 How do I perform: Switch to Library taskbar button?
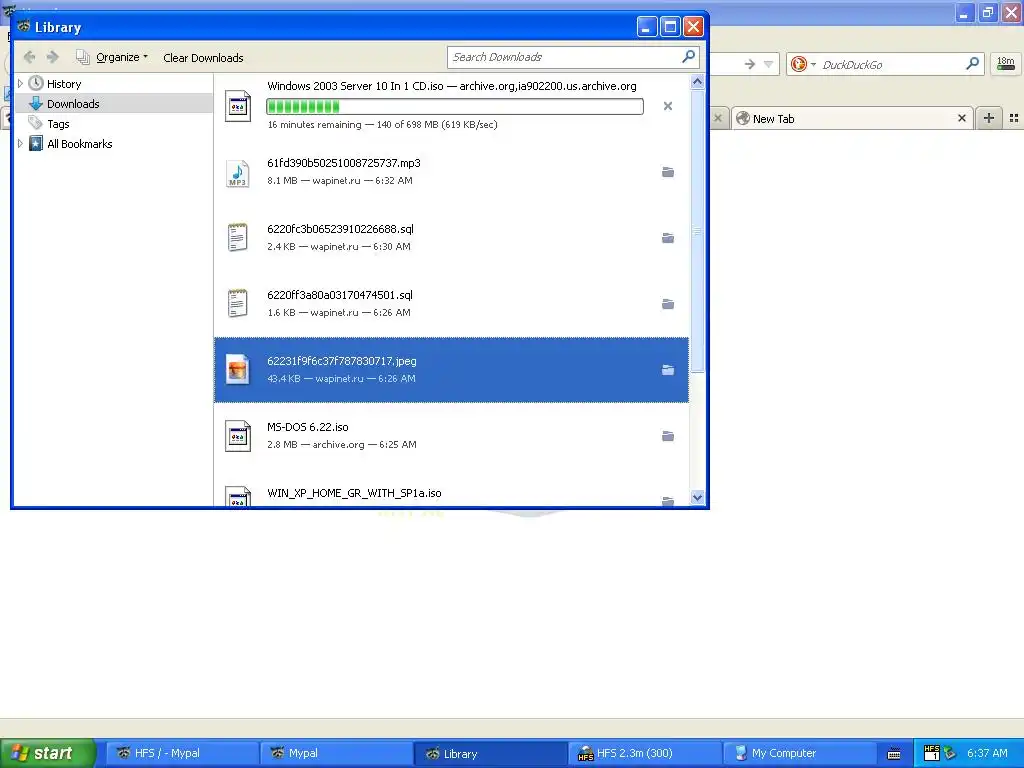(490, 753)
